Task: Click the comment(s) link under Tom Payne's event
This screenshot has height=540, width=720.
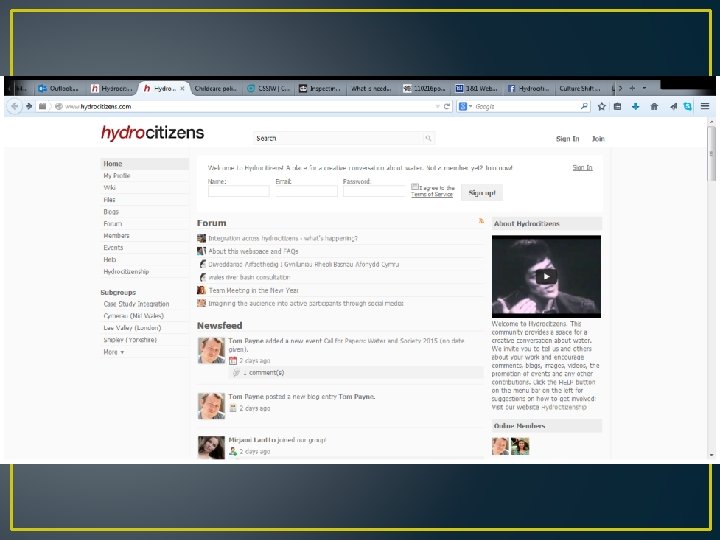Action: tap(264, 372)
